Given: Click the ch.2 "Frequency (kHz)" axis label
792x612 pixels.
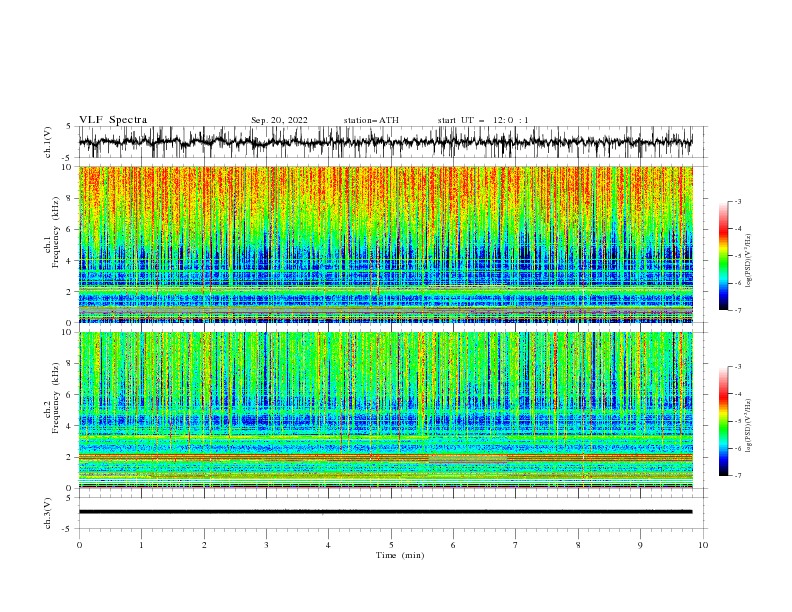Looking at the screenshot, I should pyautogui.click(x=56, y=398).
